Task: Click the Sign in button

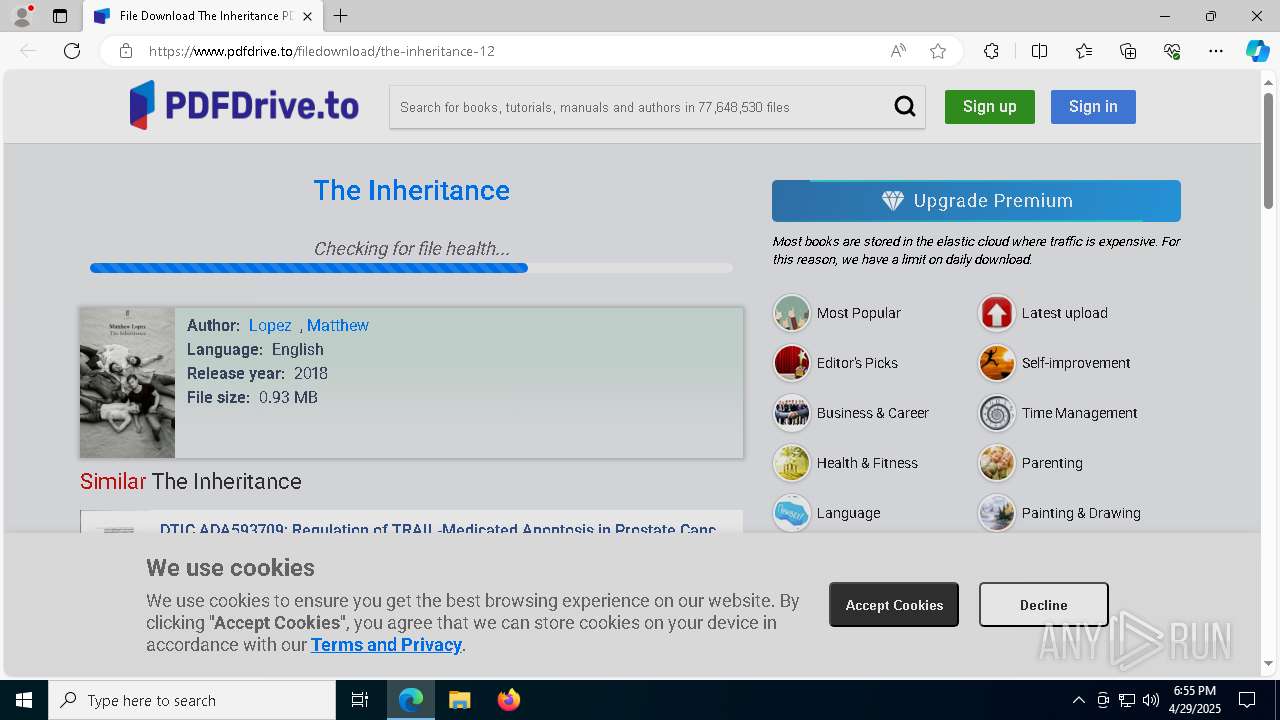Action: point(1093,107)
